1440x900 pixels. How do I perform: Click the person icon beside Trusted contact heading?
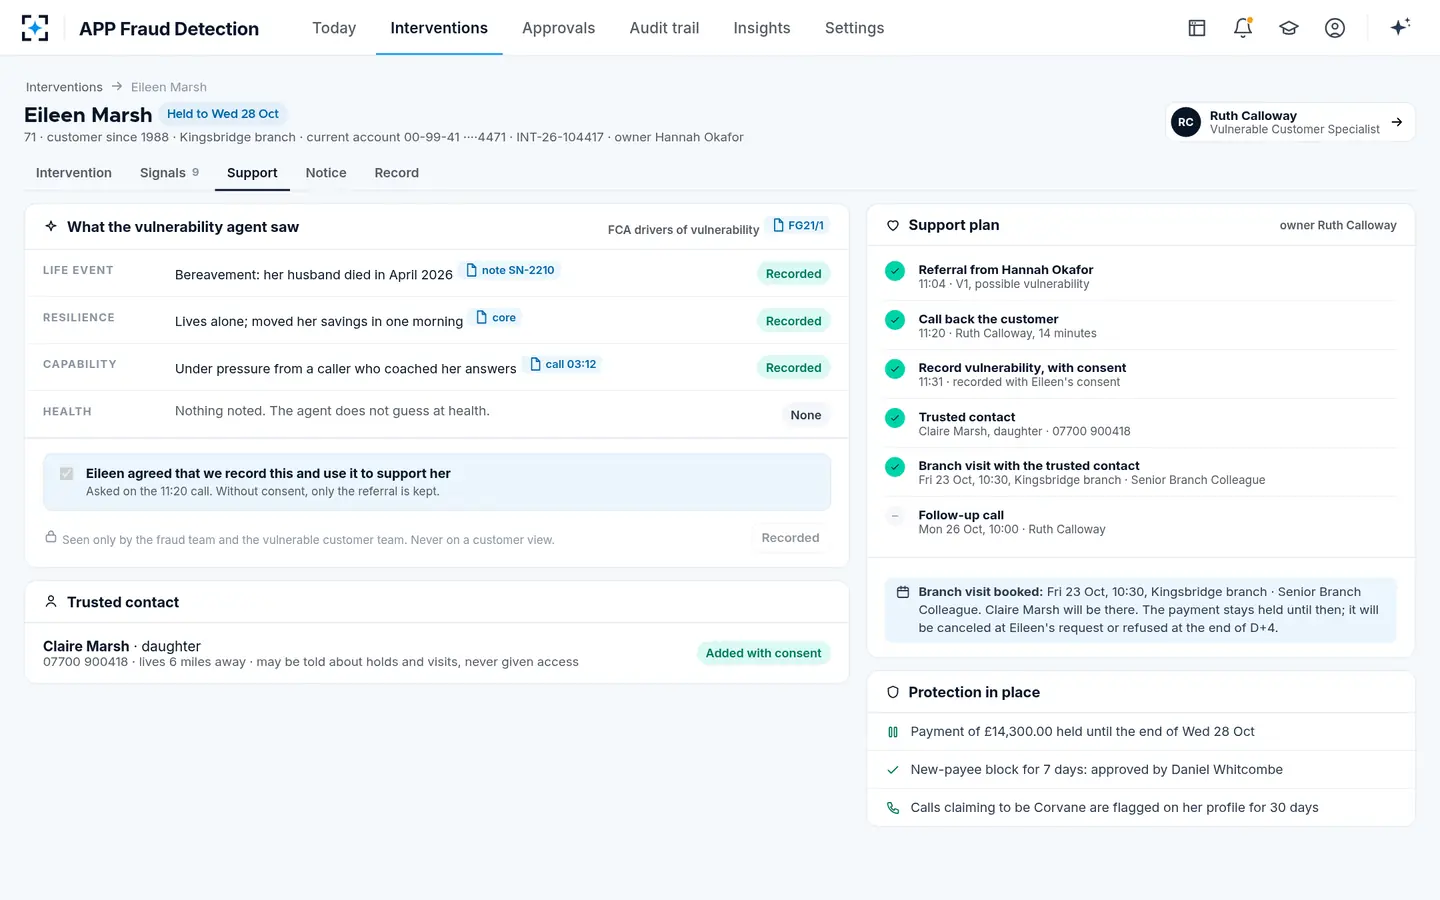(51, 602)
